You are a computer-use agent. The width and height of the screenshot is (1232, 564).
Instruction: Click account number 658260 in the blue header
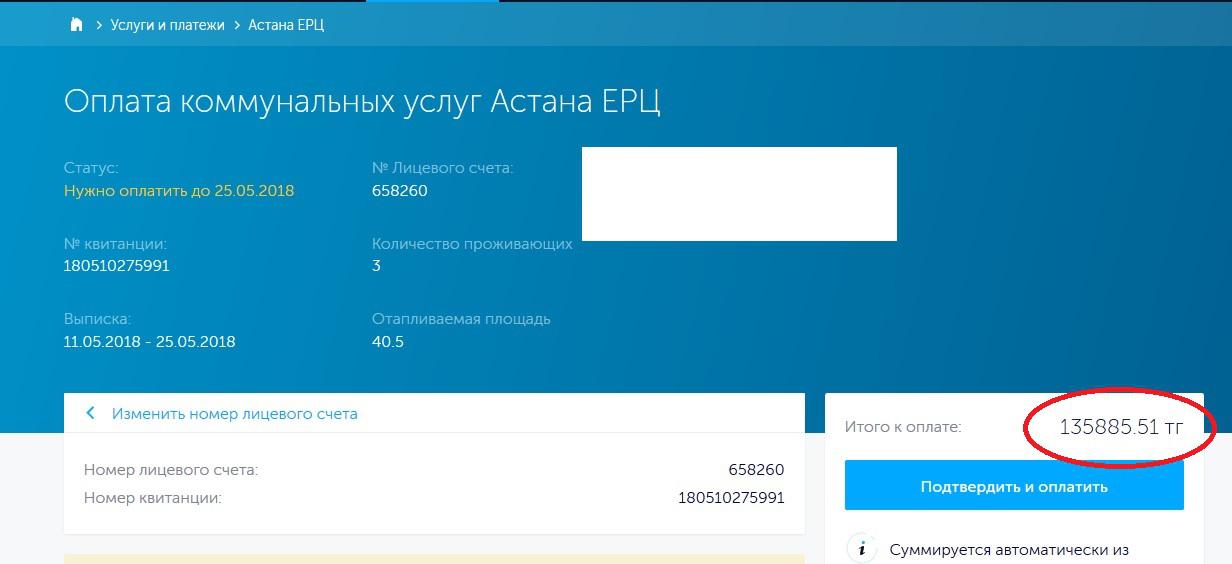pos(399,190)
